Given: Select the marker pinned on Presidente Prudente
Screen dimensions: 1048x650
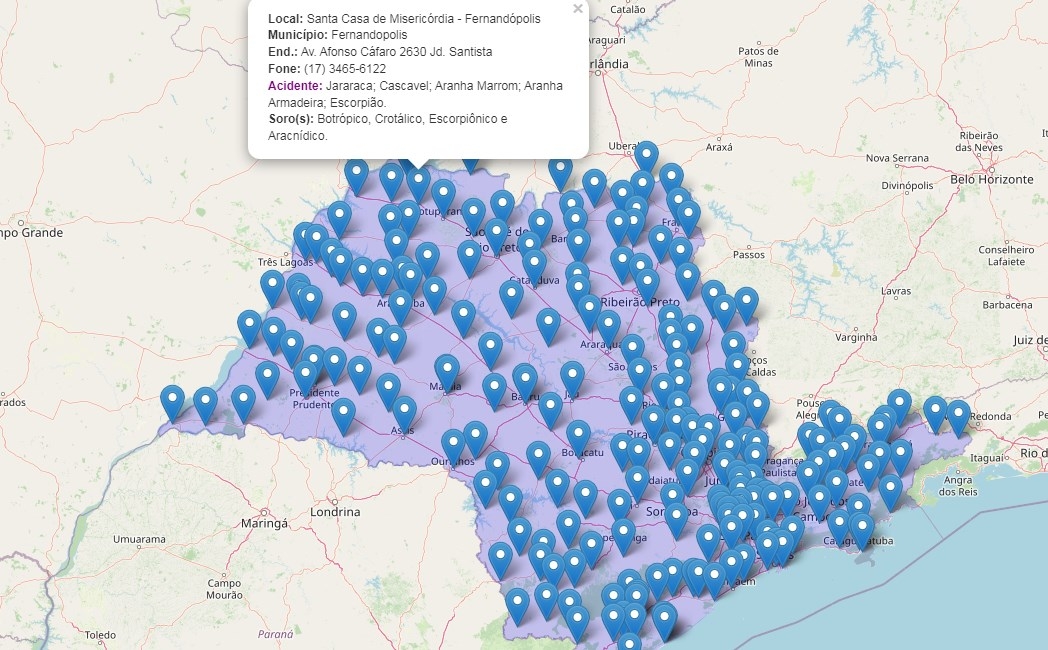Looking at the screenshot, I should 306,376.
